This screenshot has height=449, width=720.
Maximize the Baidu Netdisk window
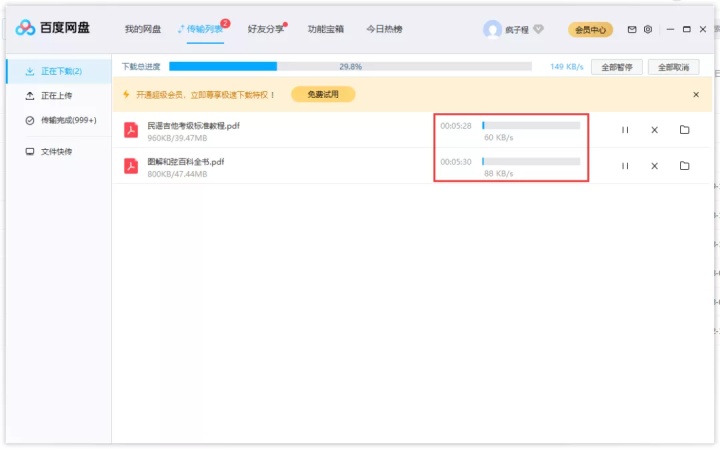point(686,29)
